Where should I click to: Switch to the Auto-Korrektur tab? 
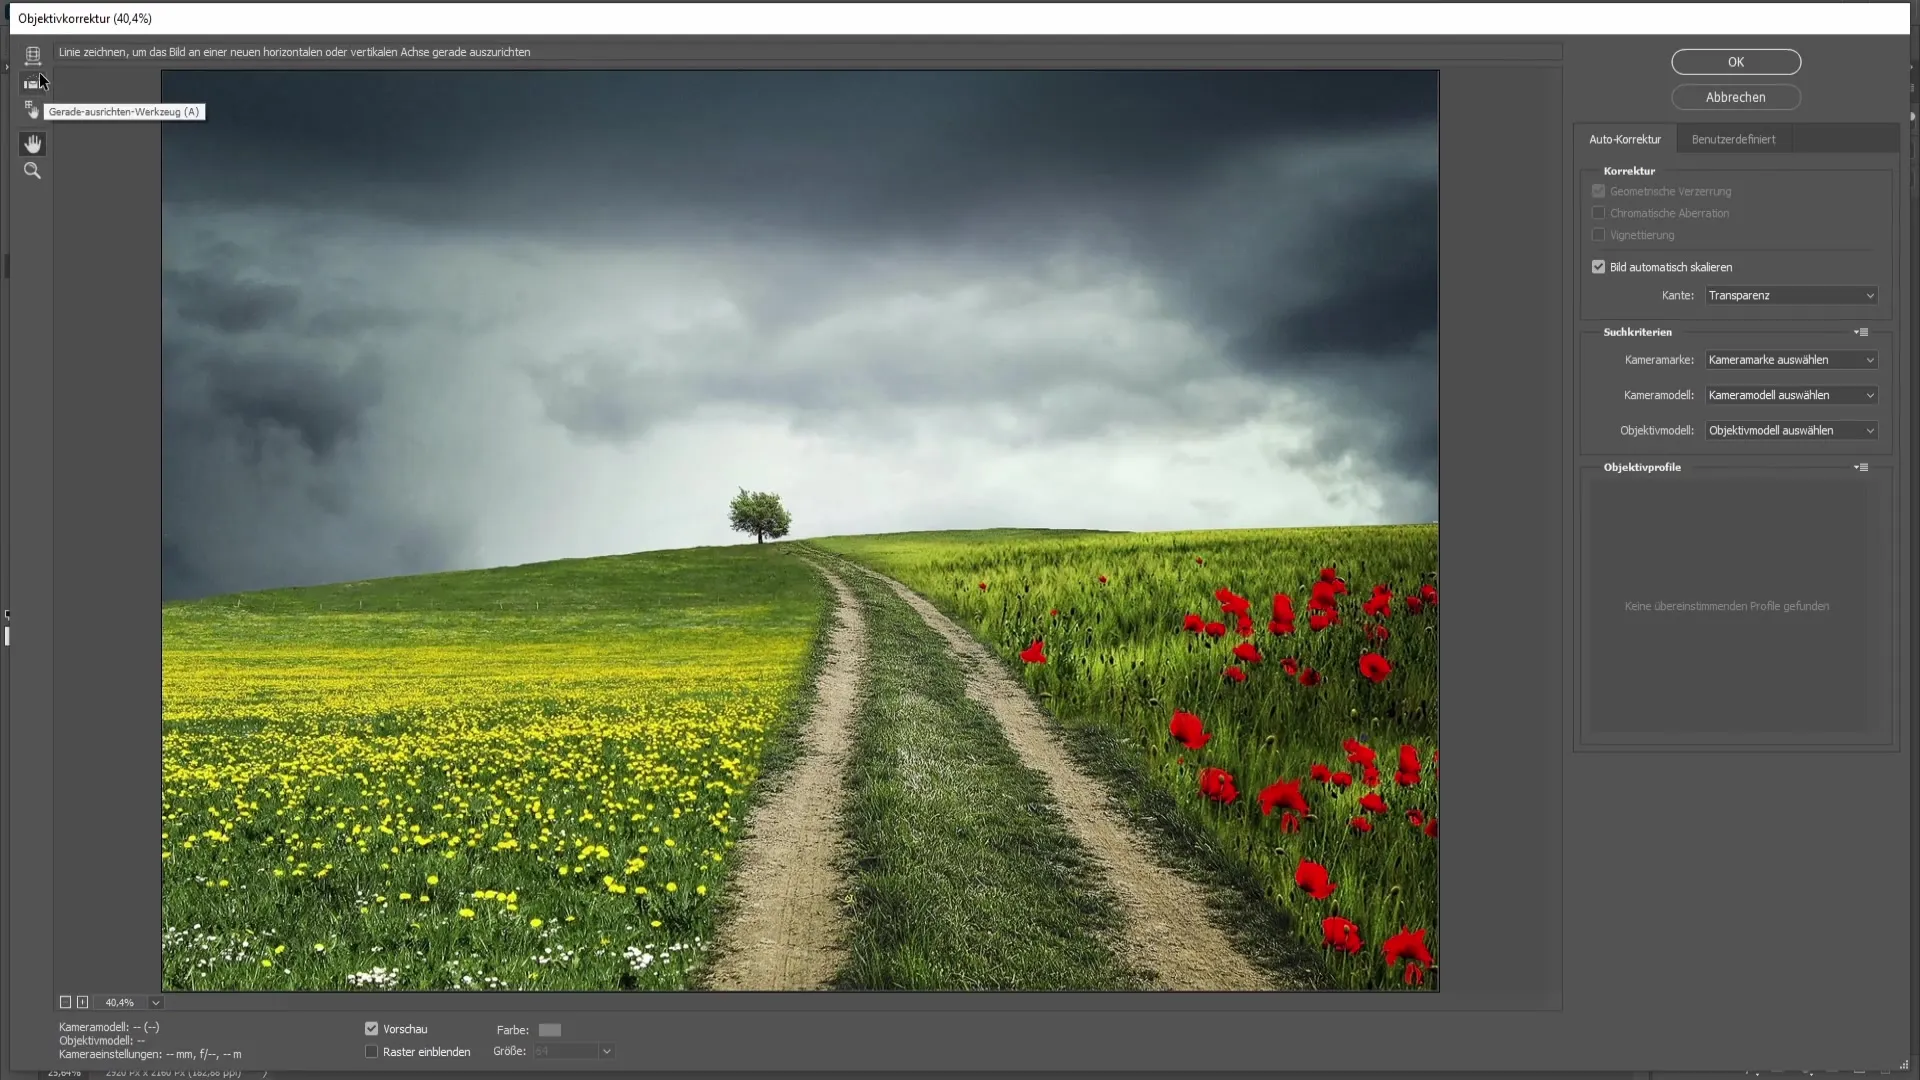coord(1625,140)
